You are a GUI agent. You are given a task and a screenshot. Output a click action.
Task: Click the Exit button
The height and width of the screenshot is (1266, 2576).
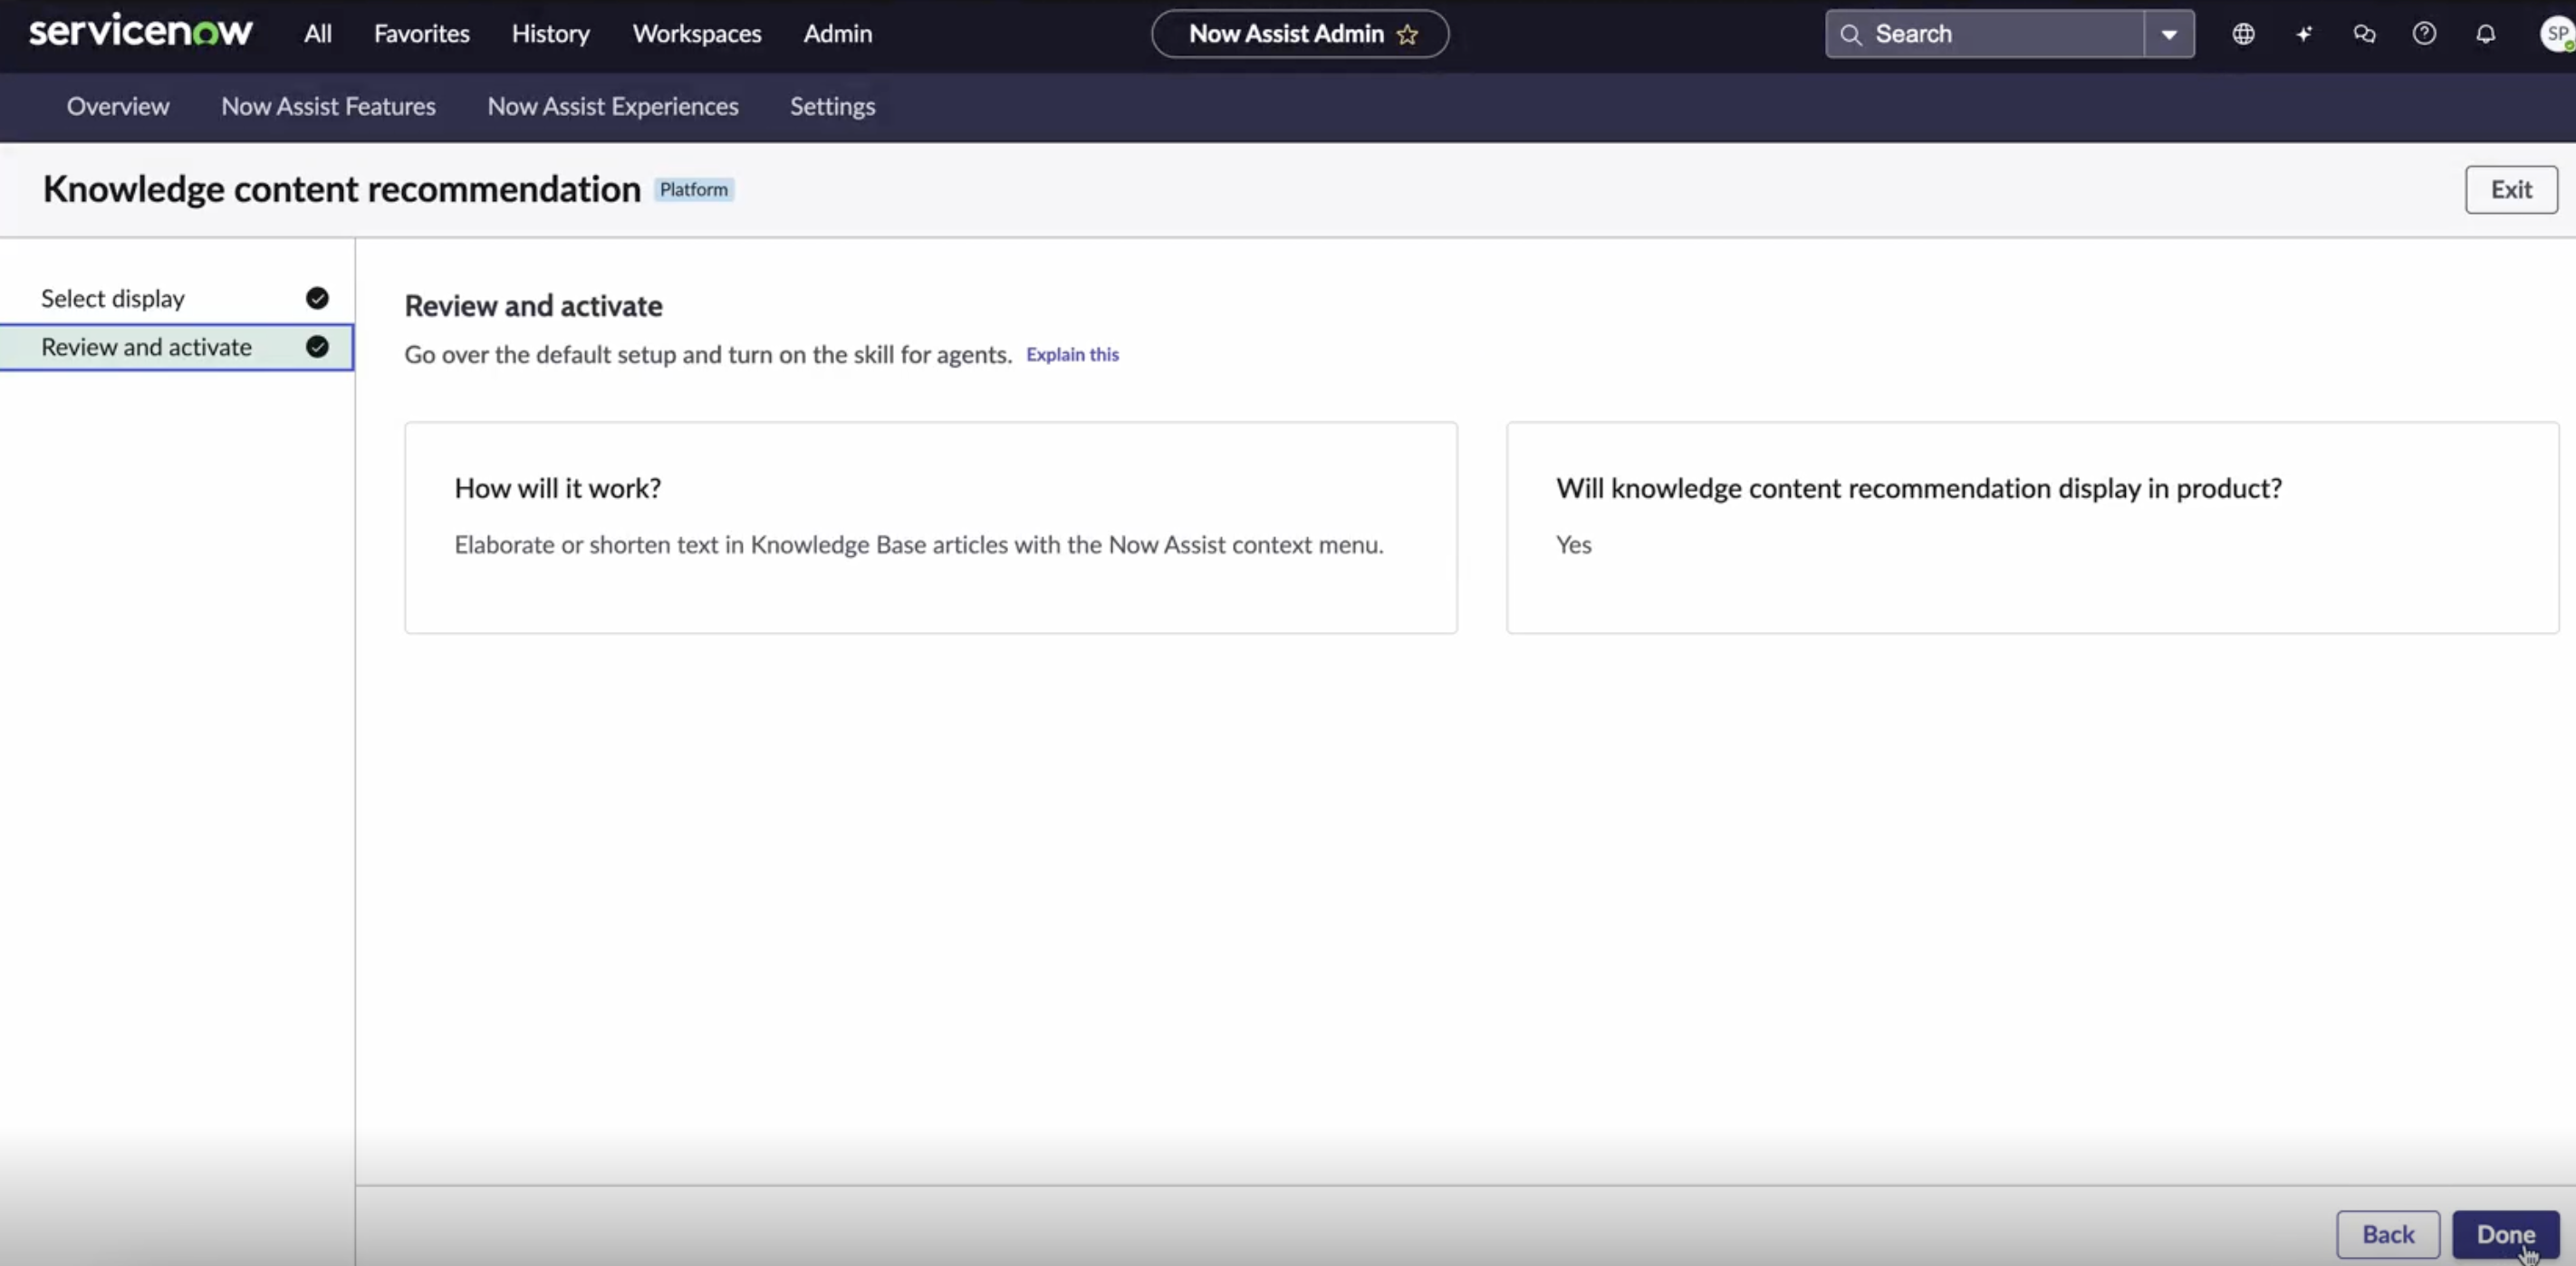2511,189
